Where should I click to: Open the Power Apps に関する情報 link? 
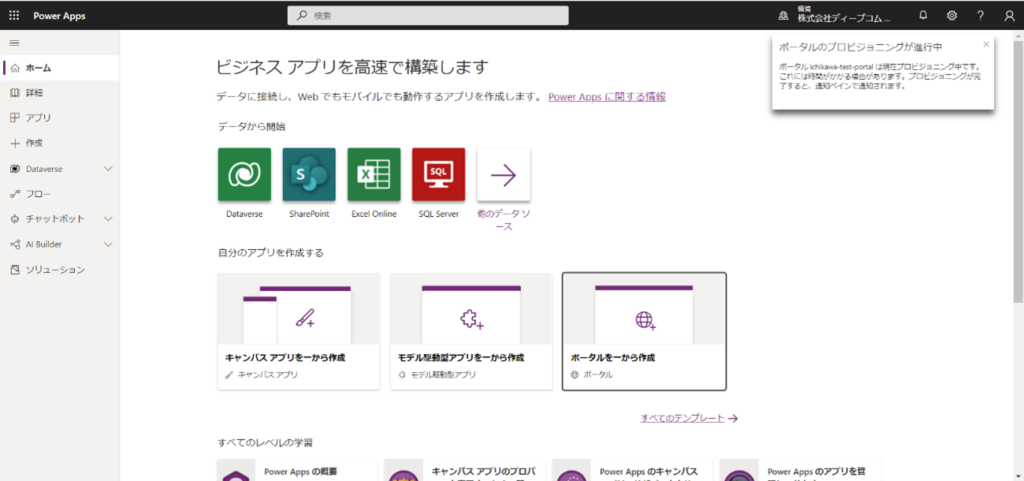pos(606,97)
